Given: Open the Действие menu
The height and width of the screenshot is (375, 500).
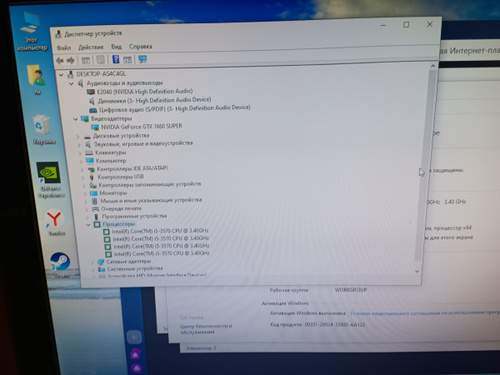Looking at the screenshot, I should (91, 47).
